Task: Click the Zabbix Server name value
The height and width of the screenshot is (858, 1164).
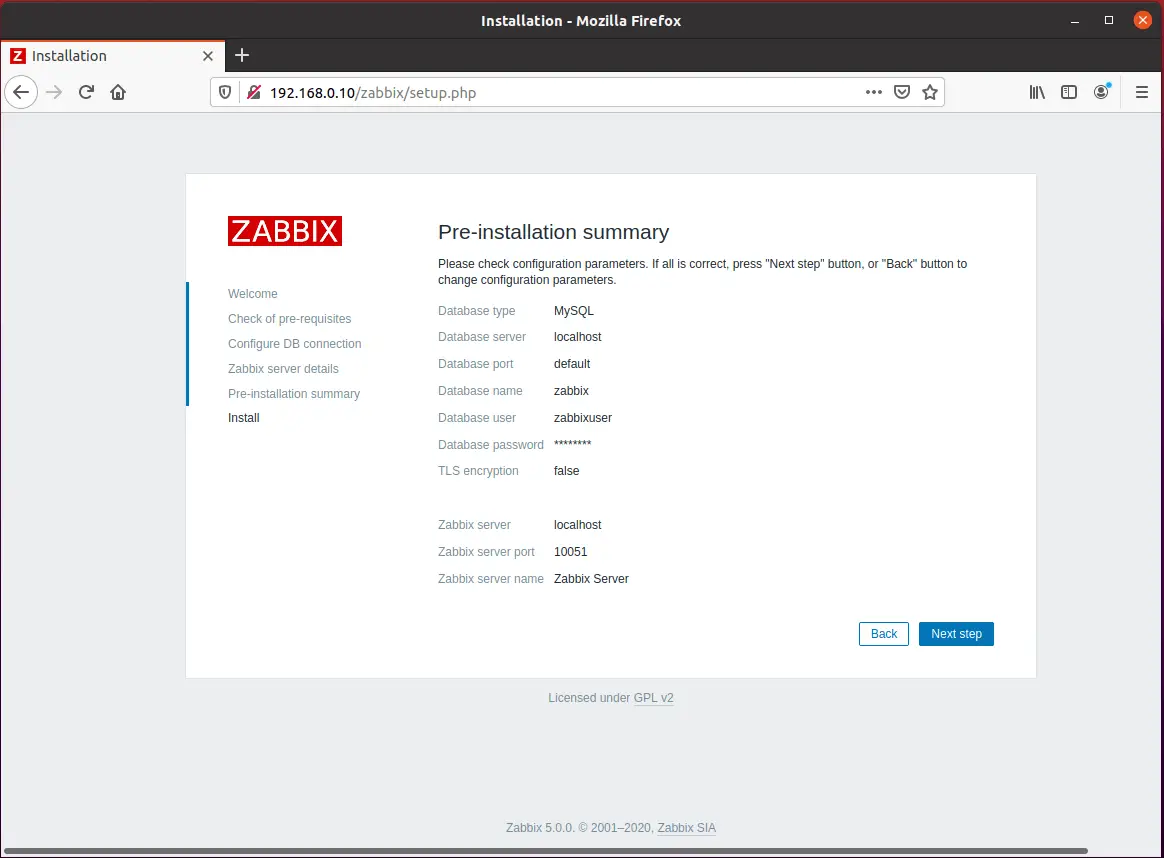Action: 591,579
